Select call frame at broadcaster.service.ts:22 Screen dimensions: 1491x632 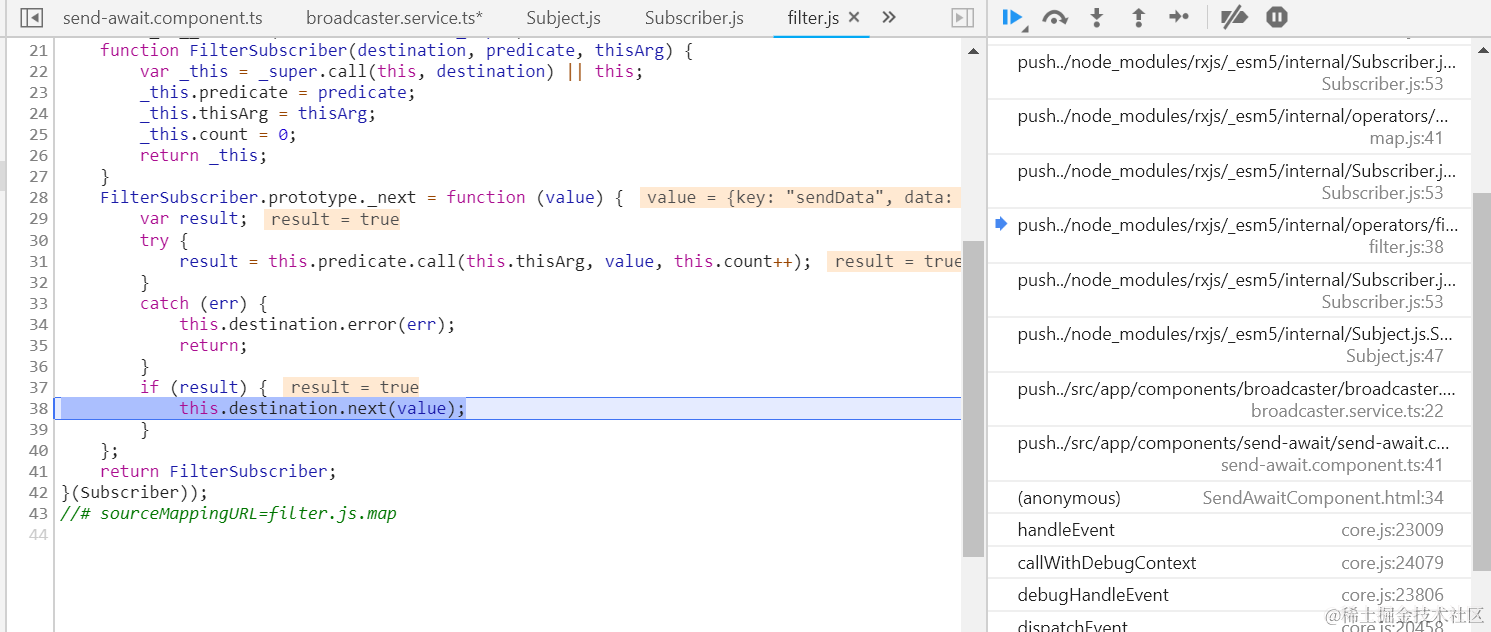1229,399
